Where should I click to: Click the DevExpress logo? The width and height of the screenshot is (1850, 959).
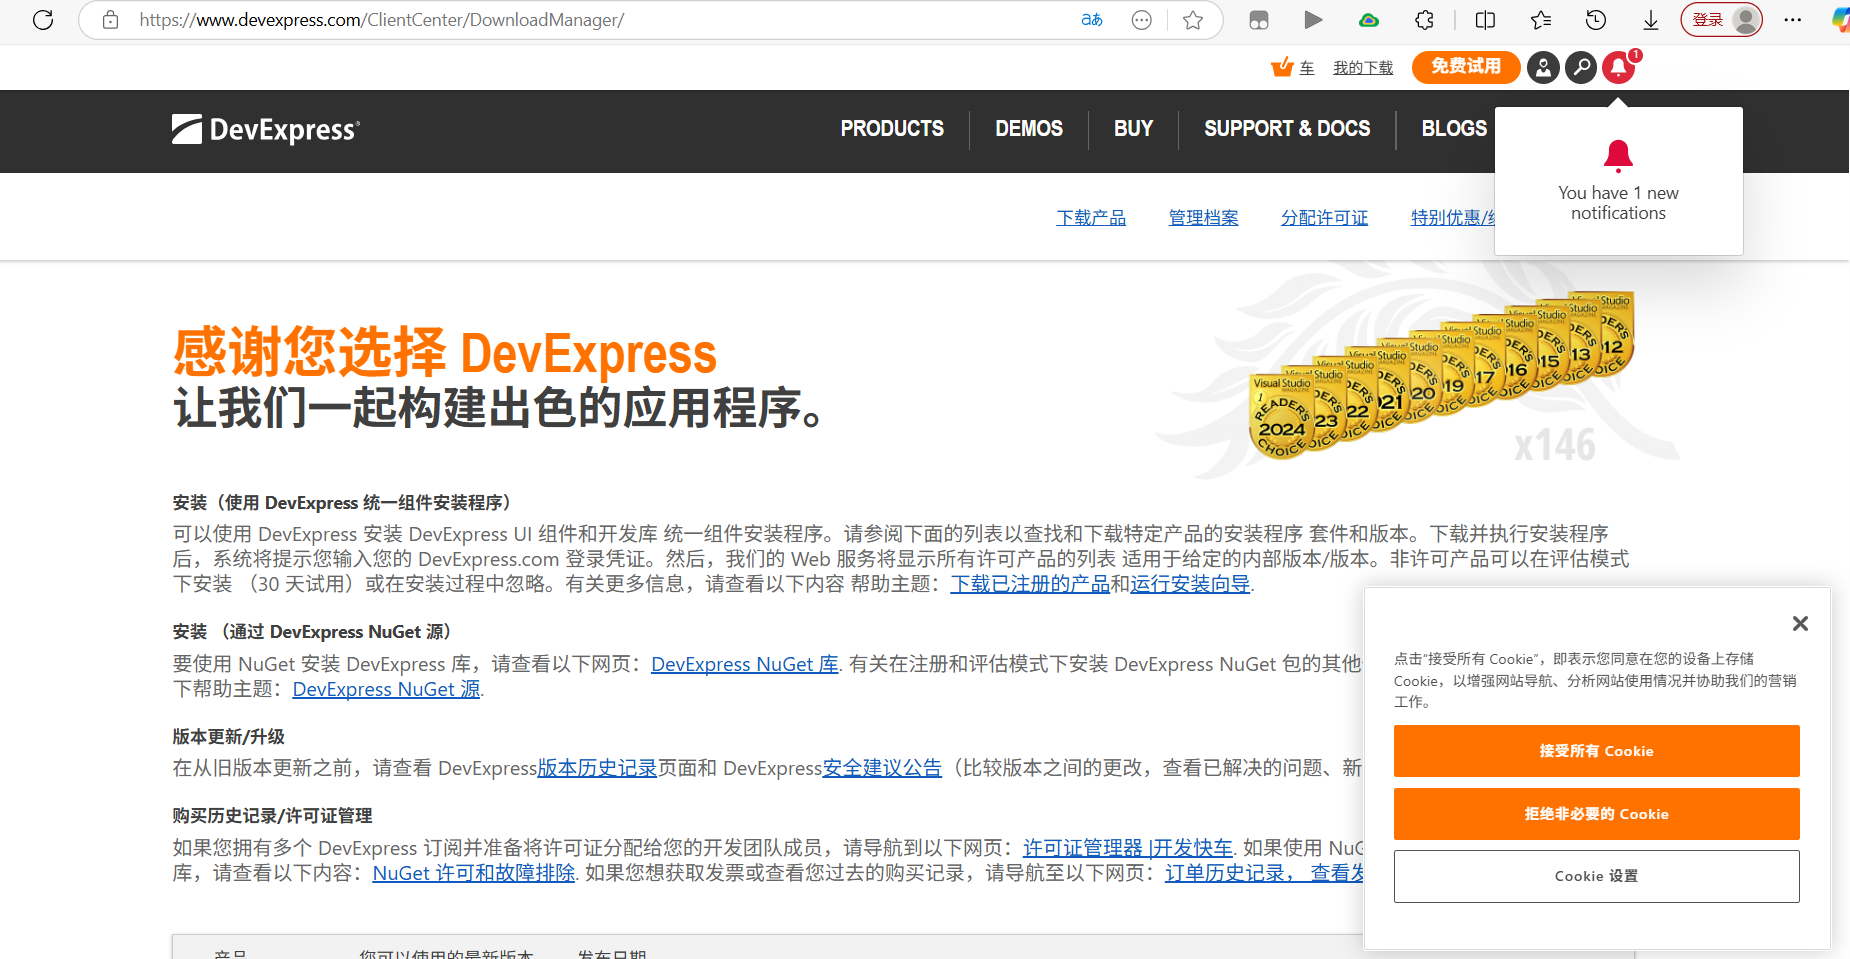pyautogui.click(x=264, y=128)
